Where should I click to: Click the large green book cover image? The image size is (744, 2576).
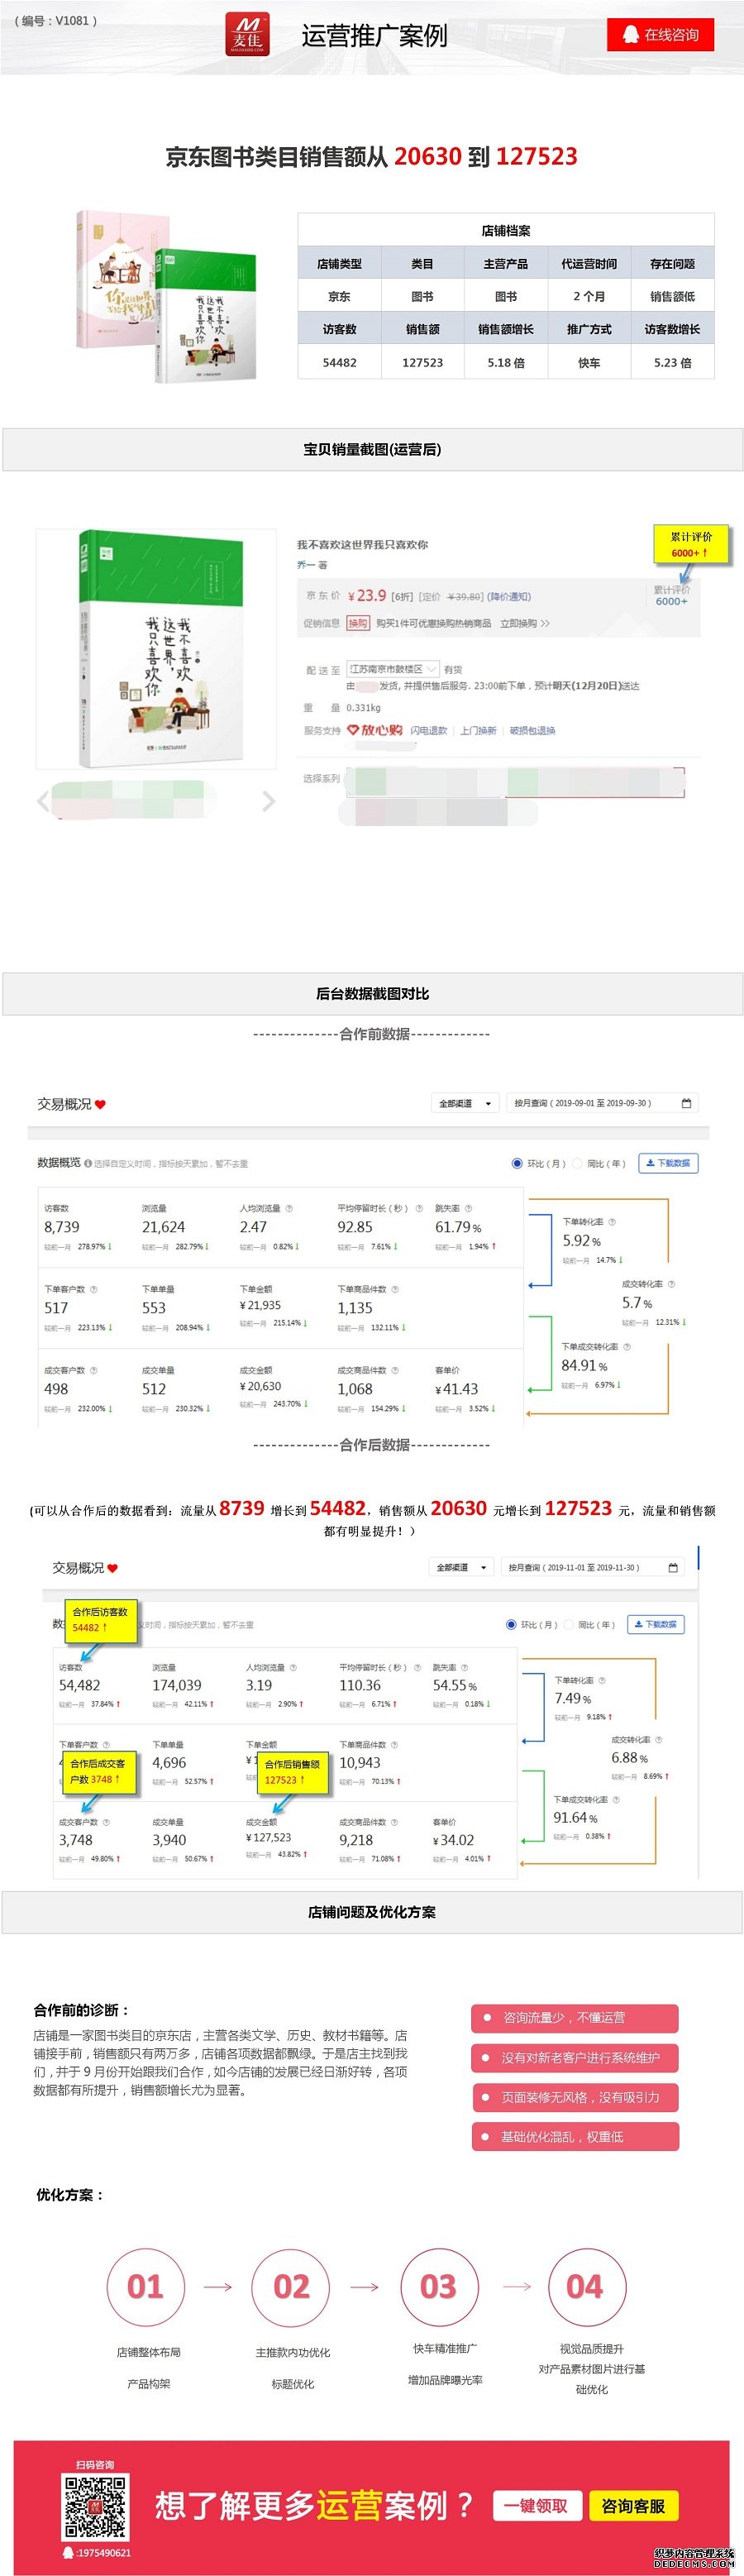(x=157, y=648)
